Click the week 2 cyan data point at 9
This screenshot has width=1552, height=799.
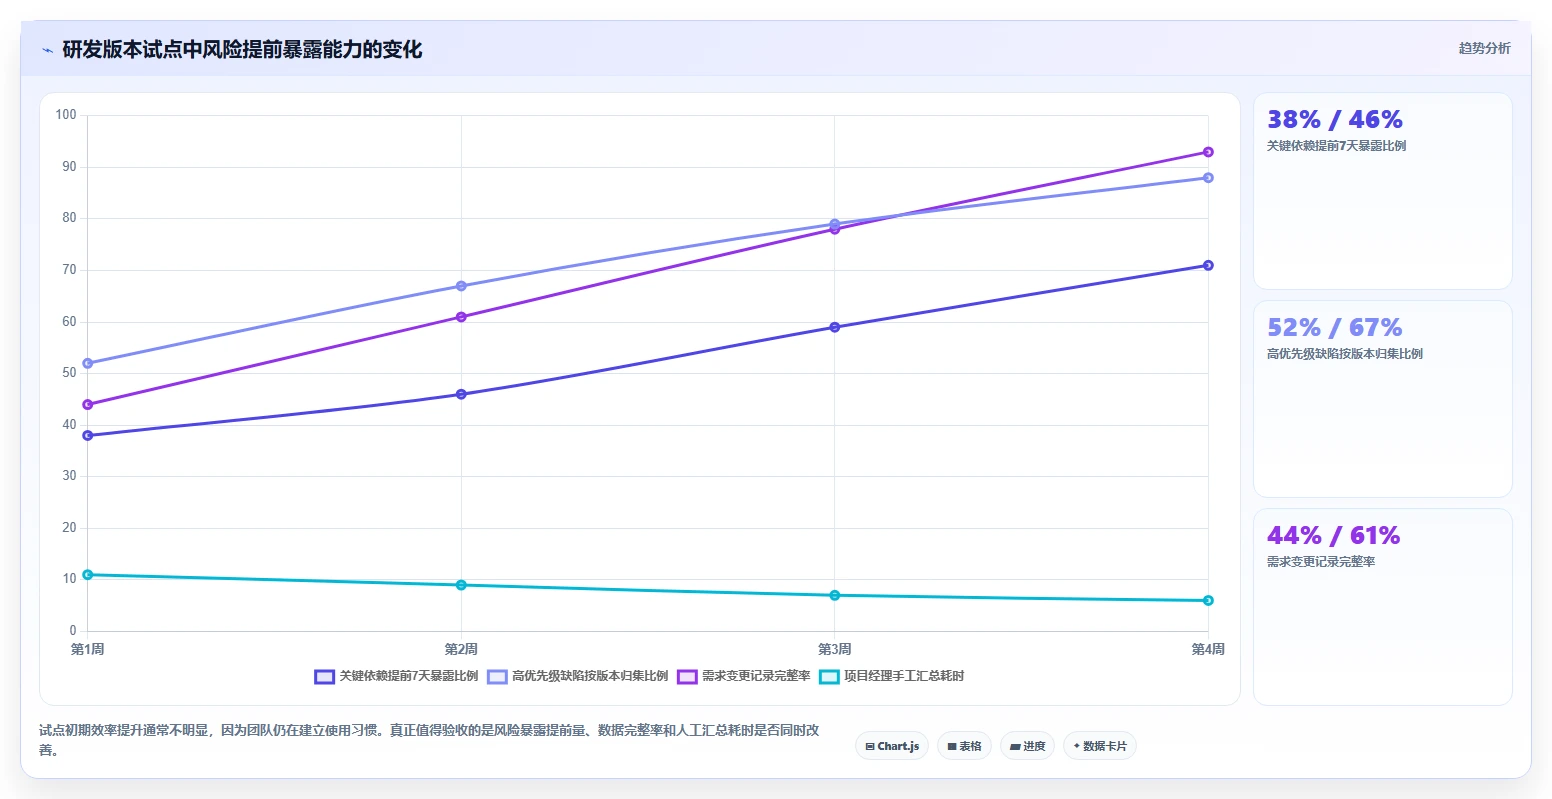tap(461, 585)
